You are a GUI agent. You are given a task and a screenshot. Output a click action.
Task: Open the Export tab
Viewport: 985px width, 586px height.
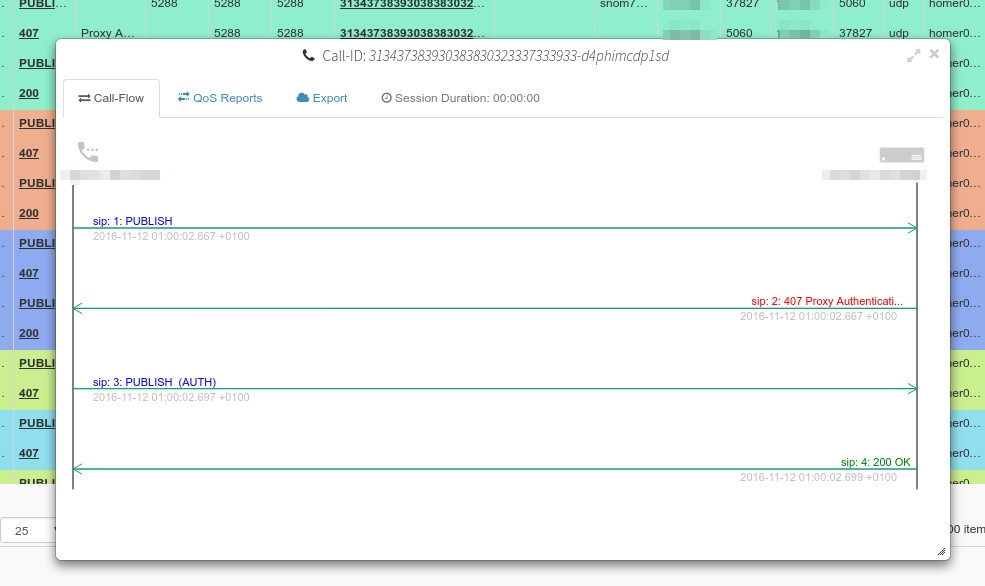pyautogui.click(x=322, y=98)
